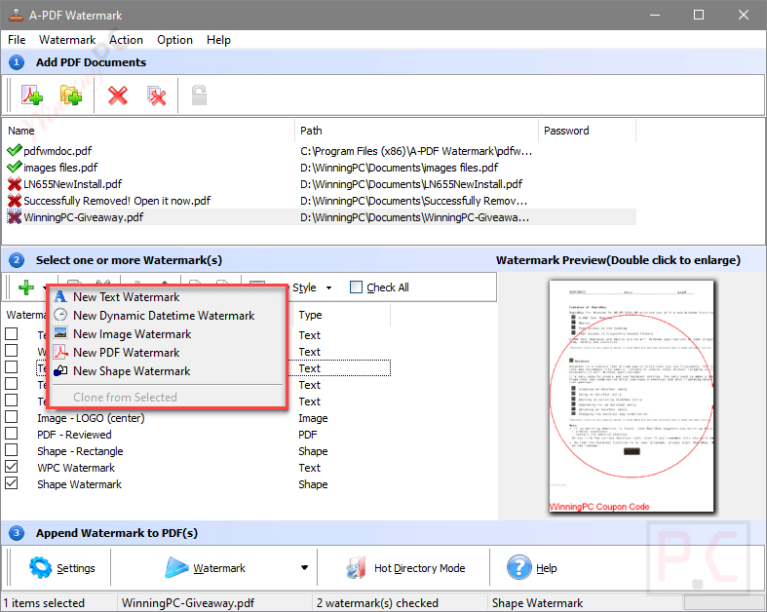Click the A-PDF Watermark title bar app icon
The height and width of the screenshot is (612, 767).
tap(16, 15)
